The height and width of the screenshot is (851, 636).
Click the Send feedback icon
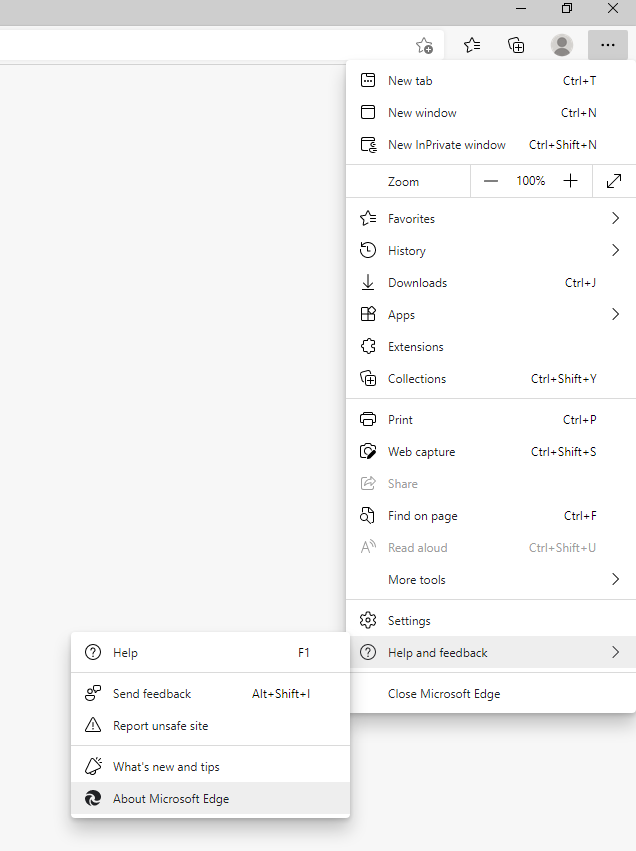pyautogui.click(x=93, y=693)
